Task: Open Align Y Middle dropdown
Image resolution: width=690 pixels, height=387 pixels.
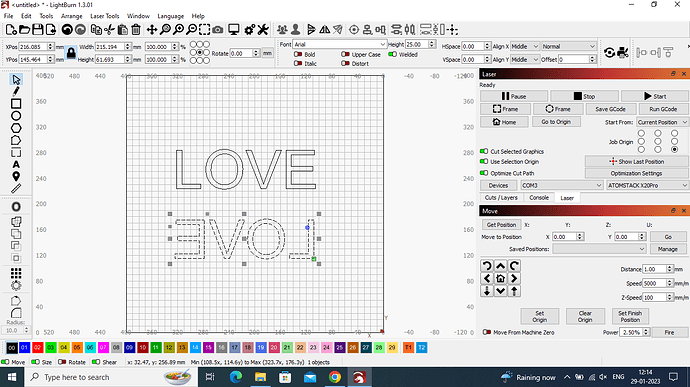Action: click(525, 59)
